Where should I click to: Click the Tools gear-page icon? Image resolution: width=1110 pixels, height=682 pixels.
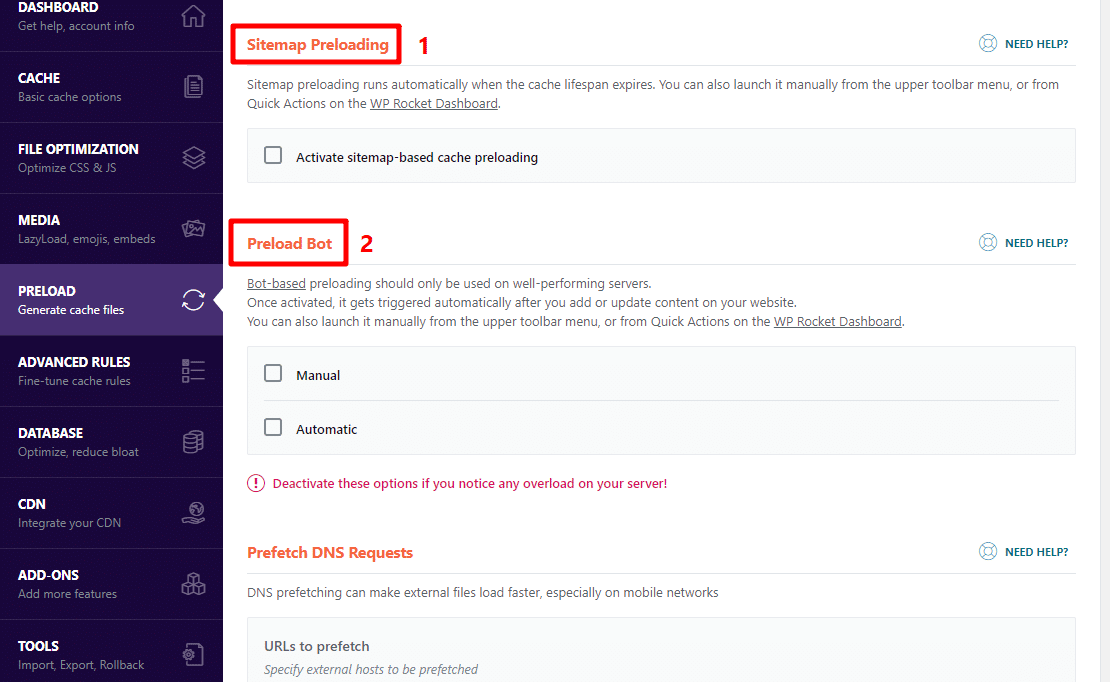click(x=193, y=654)
